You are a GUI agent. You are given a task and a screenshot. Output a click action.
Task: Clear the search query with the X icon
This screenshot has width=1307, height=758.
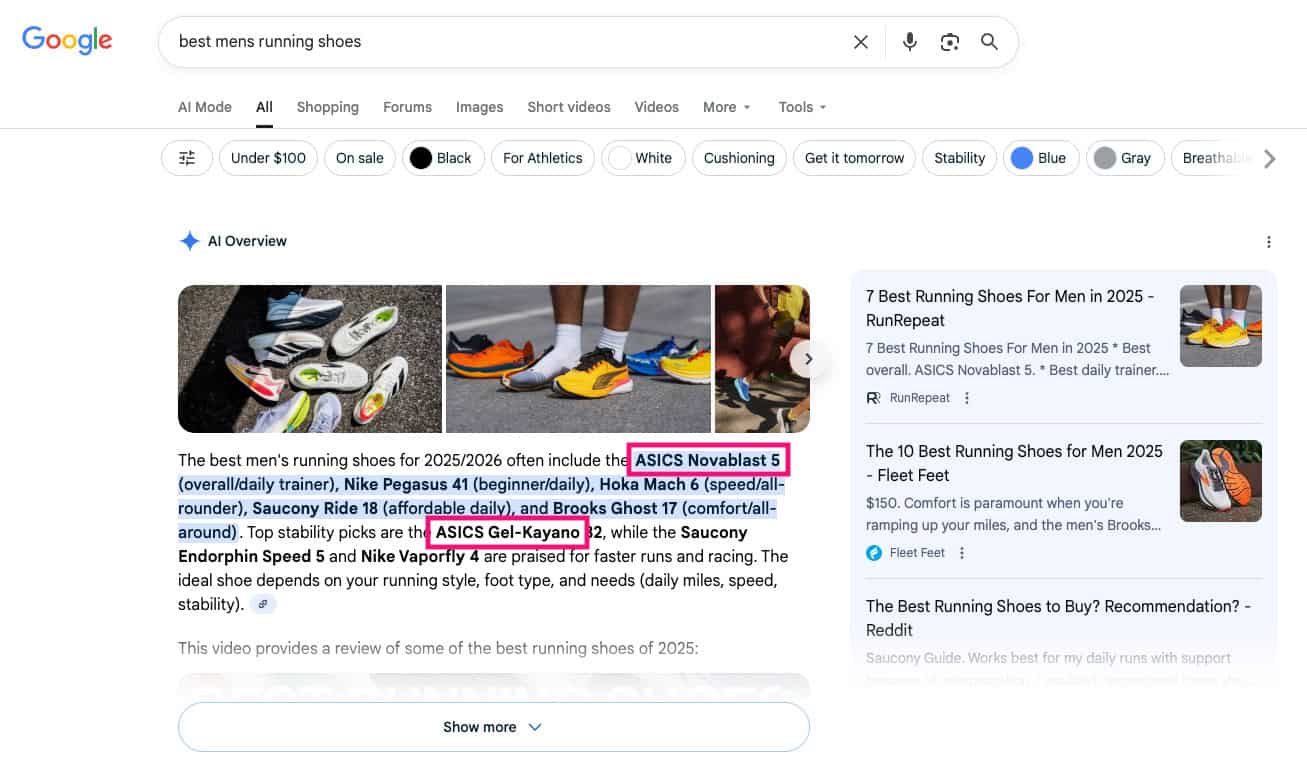click(x=861, y=42)
